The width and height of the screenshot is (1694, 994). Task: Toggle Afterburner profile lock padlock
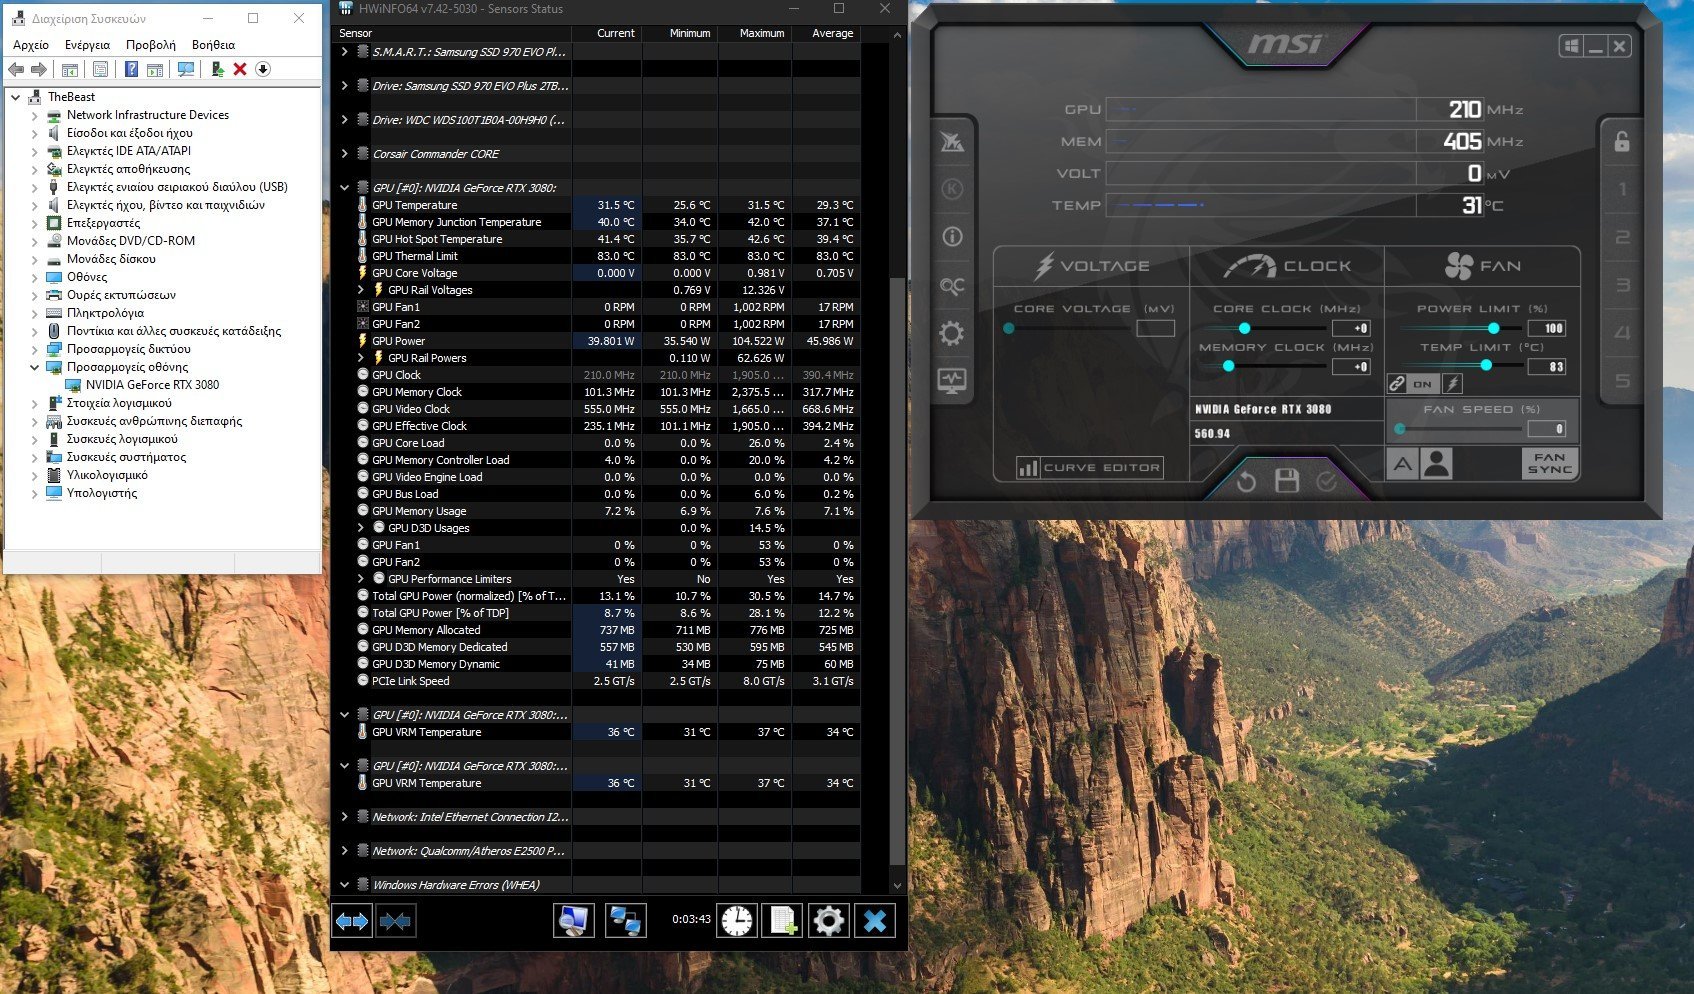coord(1622,142)
